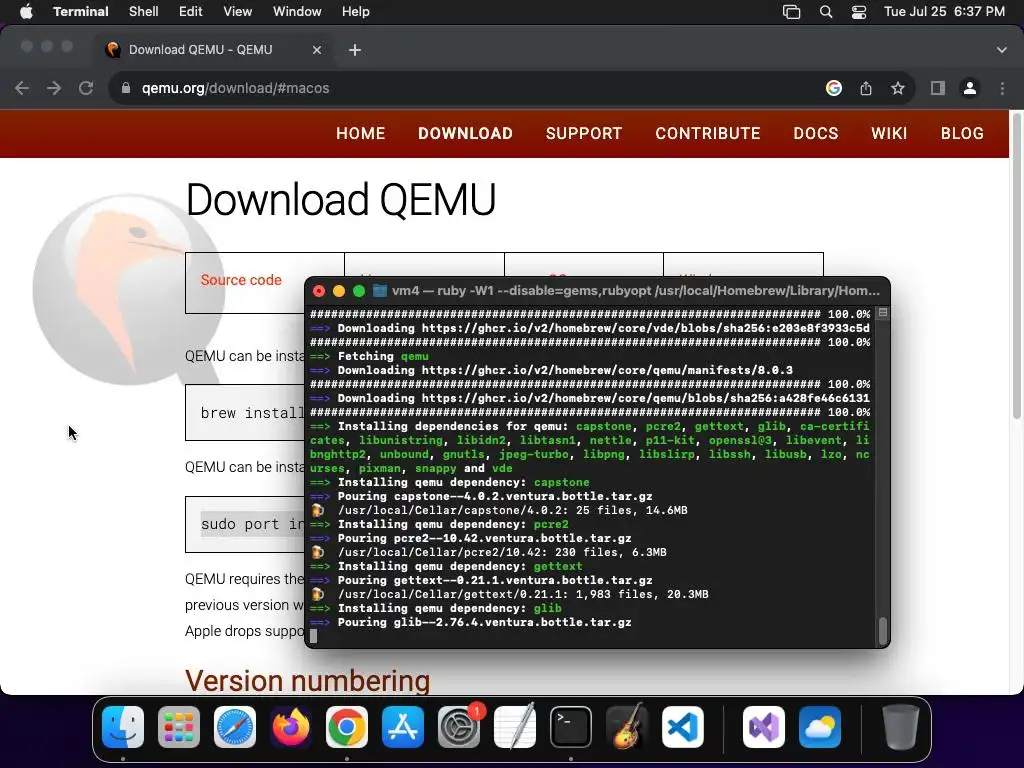View site security lock info
The height and width of the screenshot is (768, 1024).
126,88
